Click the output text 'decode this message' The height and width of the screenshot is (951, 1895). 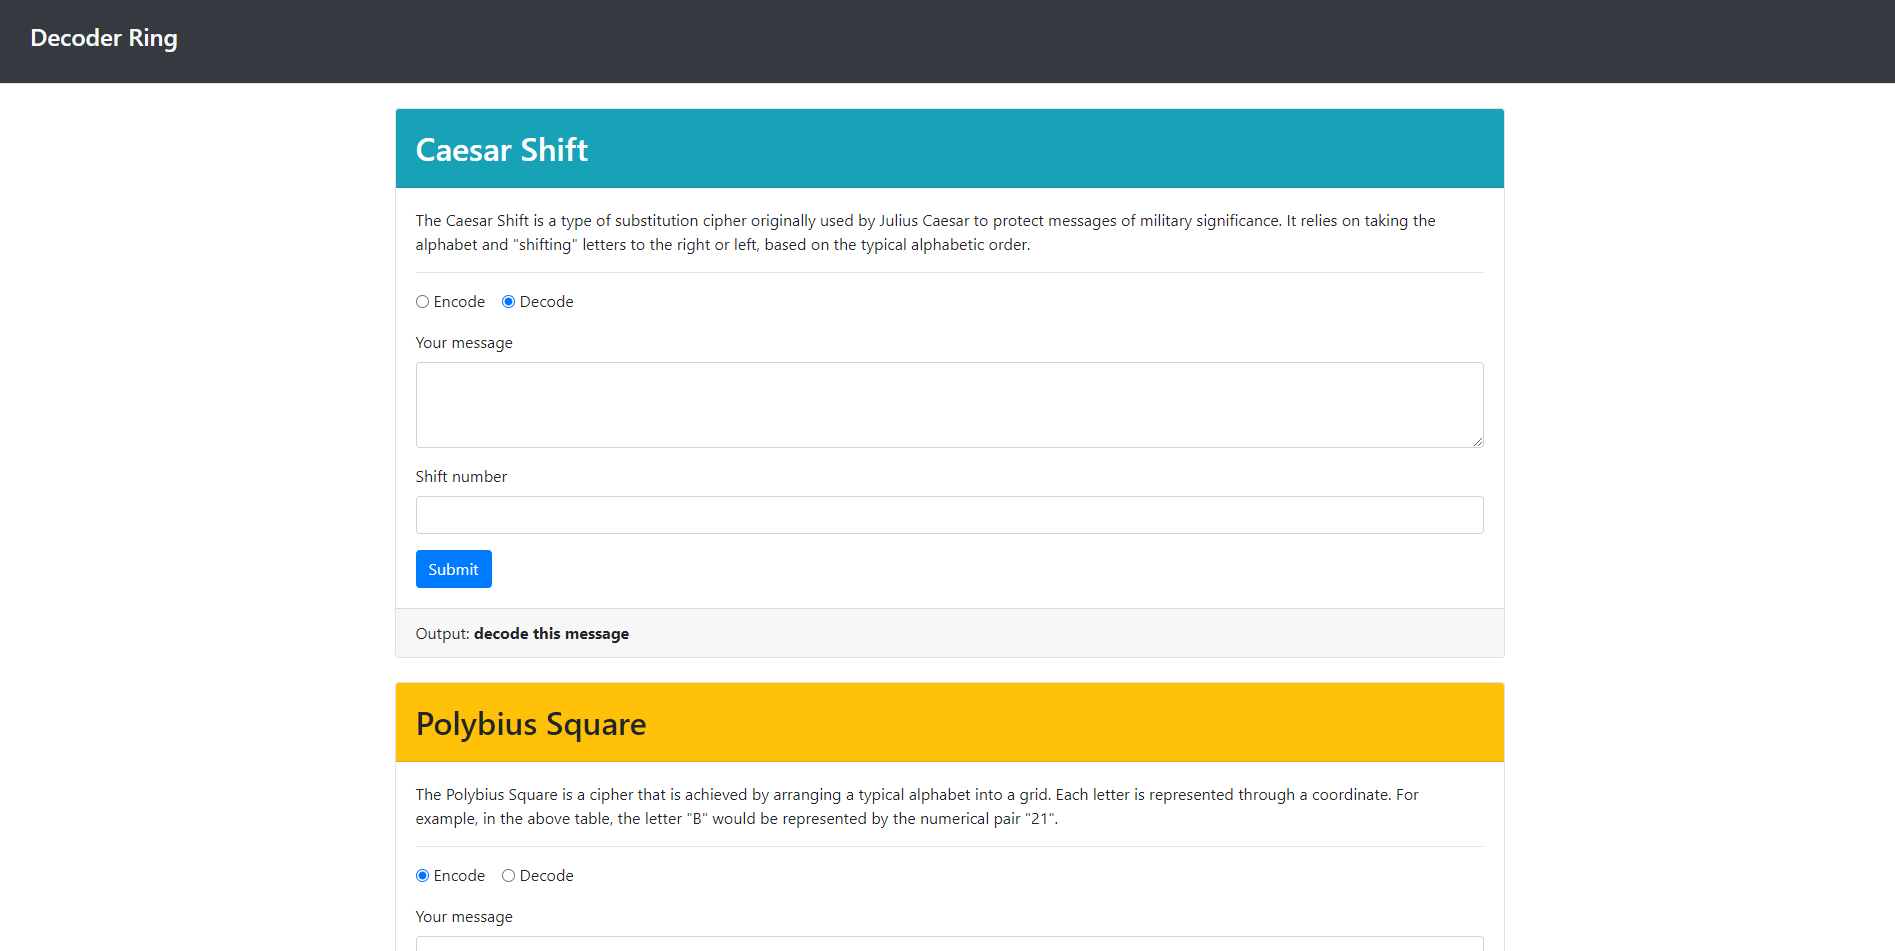[551, 634]
